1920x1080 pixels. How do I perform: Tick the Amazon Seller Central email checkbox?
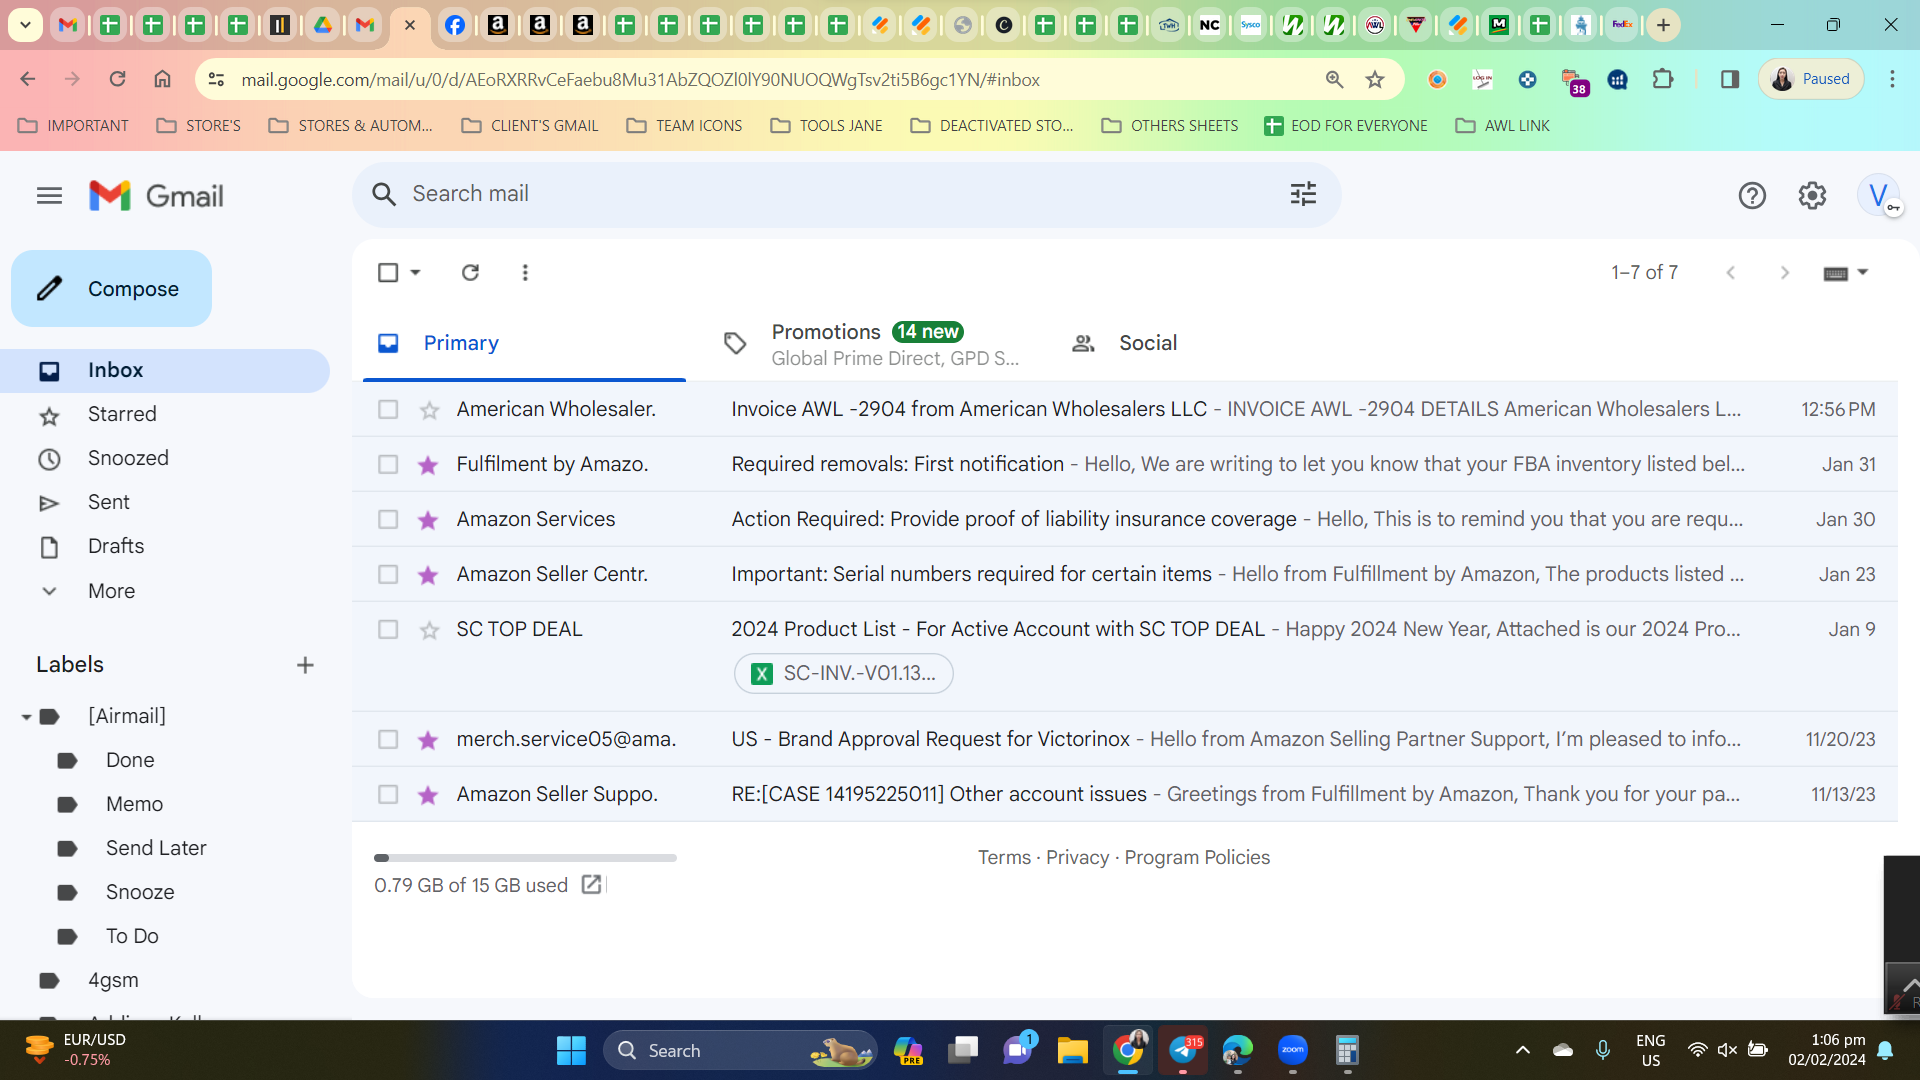click(x=388, y=575)
